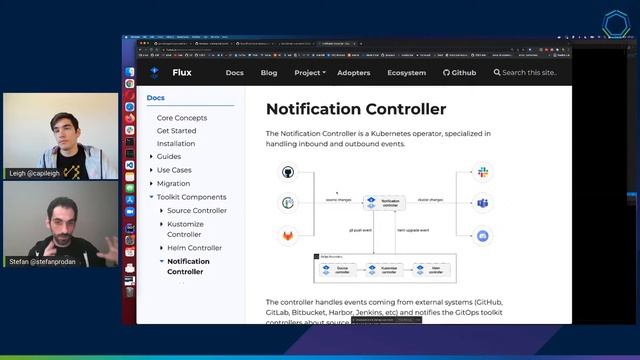Click the 'git push event' label in the diagram
Viewport: 640px width, 360px height.
(x=360, y=230)
